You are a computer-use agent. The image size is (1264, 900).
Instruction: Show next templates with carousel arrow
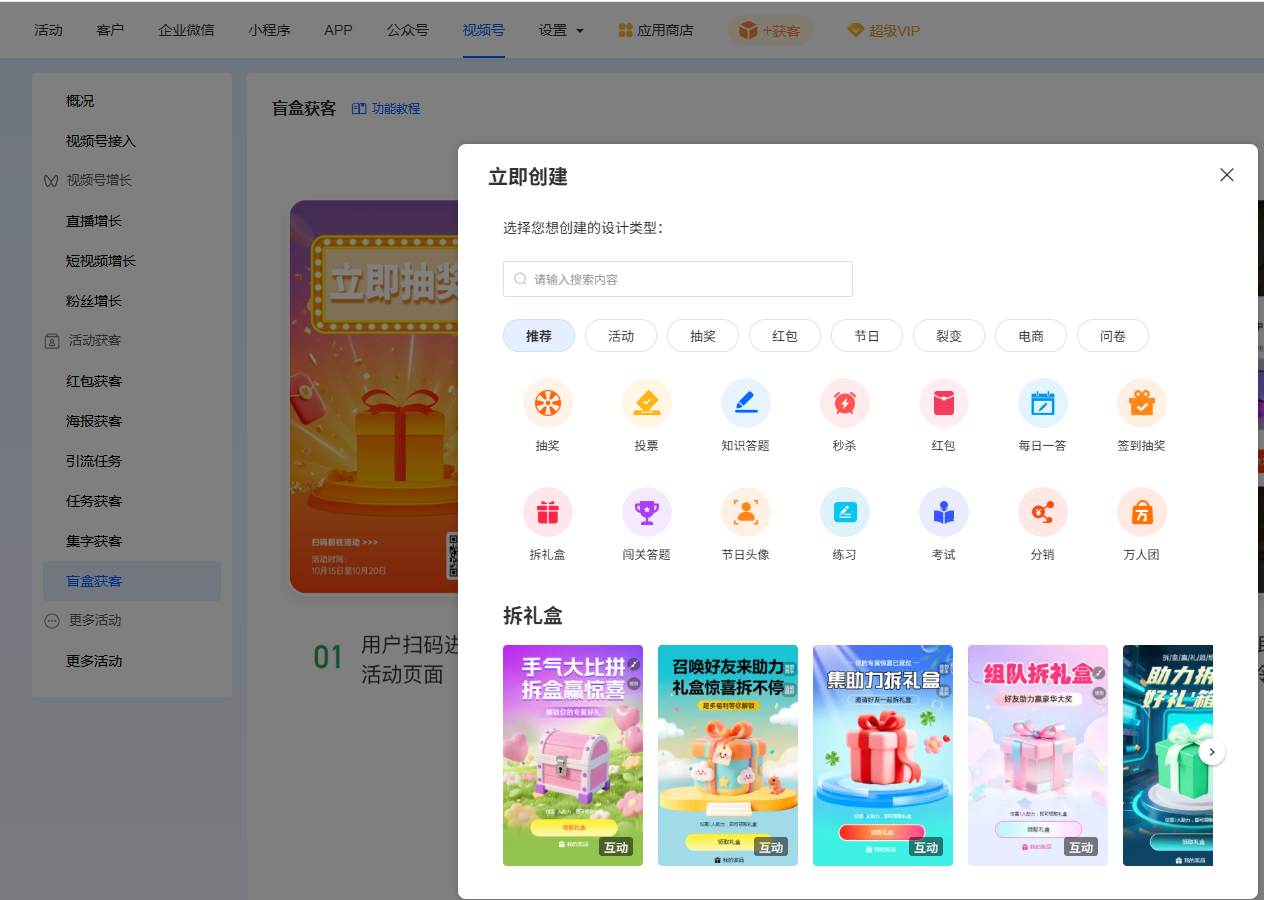1212,751
